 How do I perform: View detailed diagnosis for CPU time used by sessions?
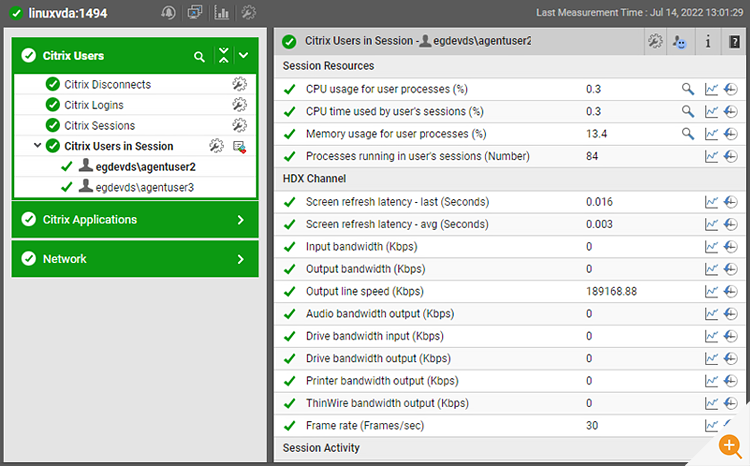coord(688,111)
